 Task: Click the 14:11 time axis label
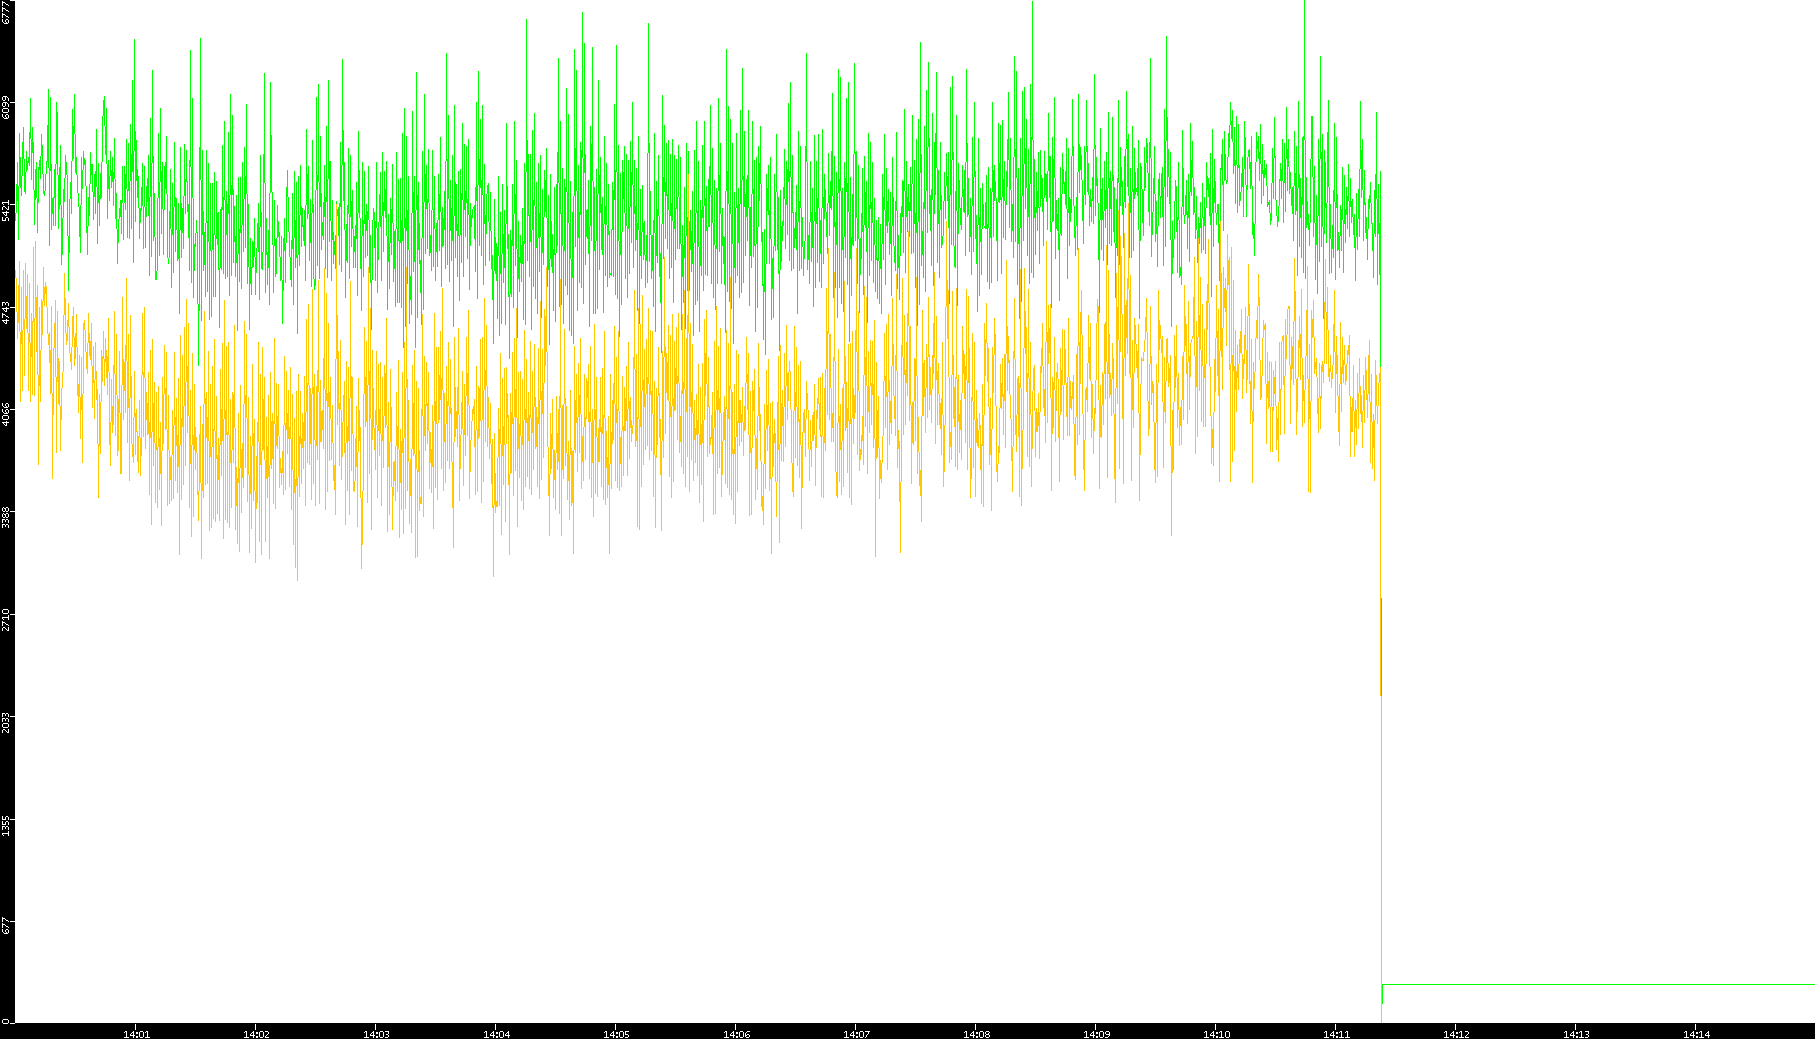click(1336, 1033)
